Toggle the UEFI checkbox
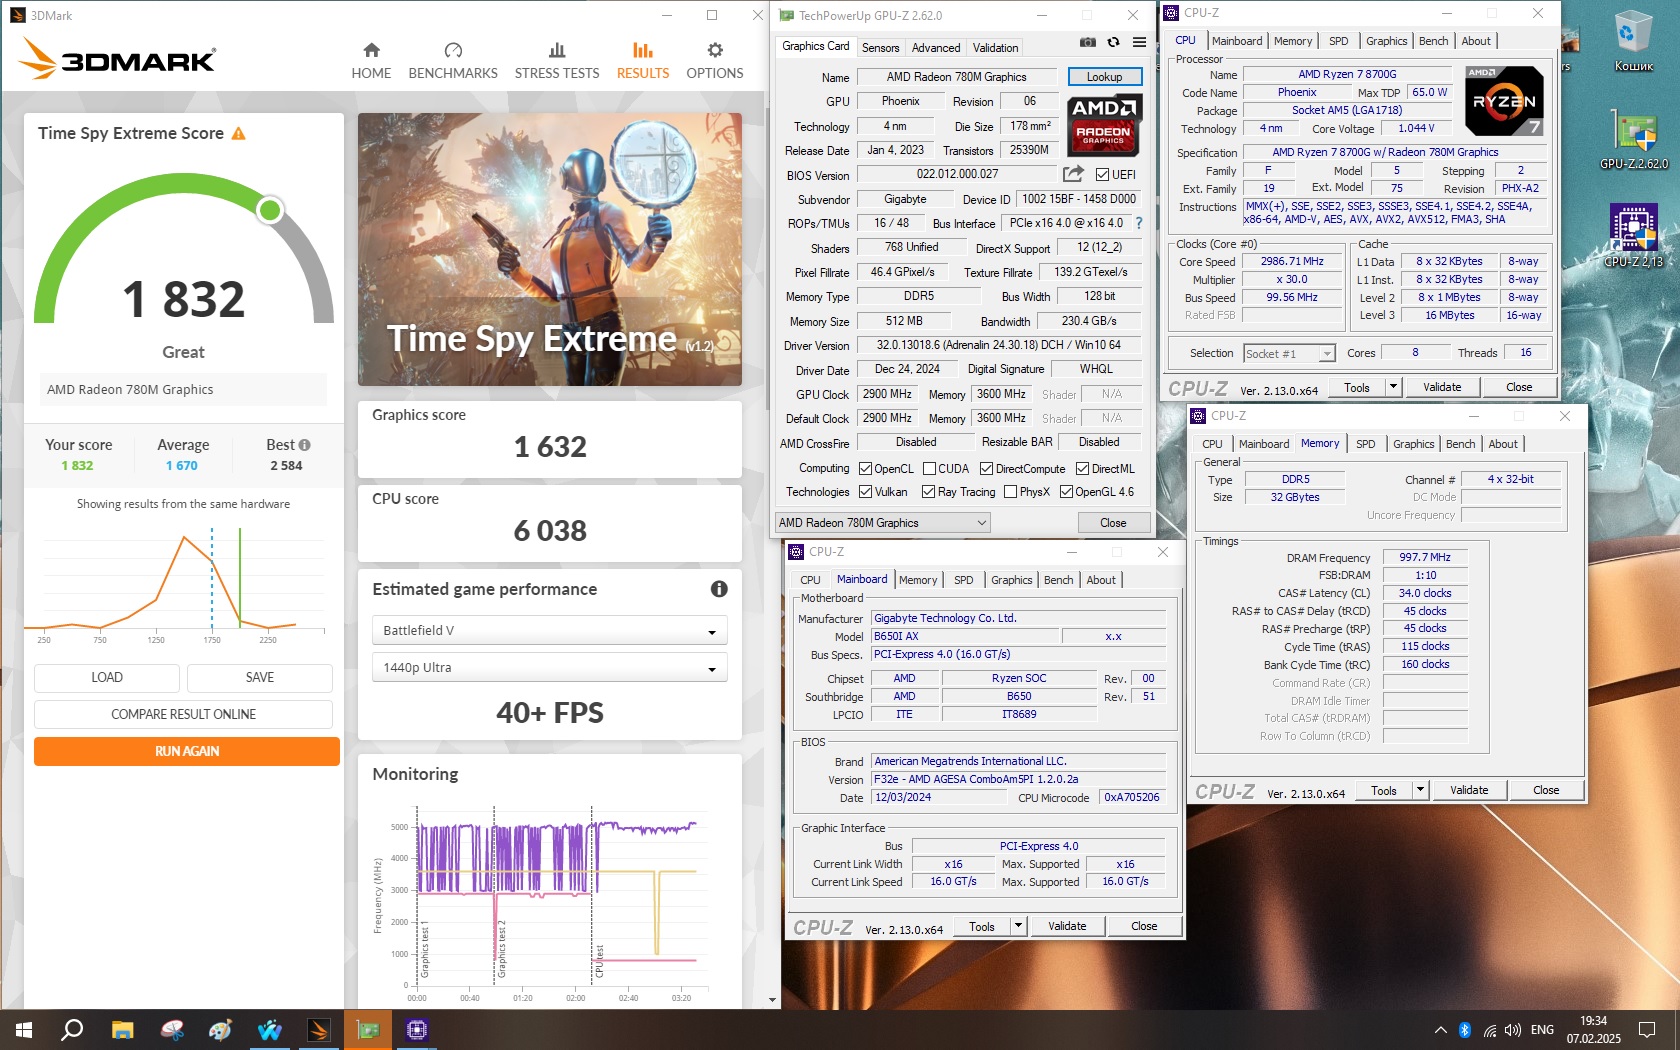 [x=1102, y=174]
